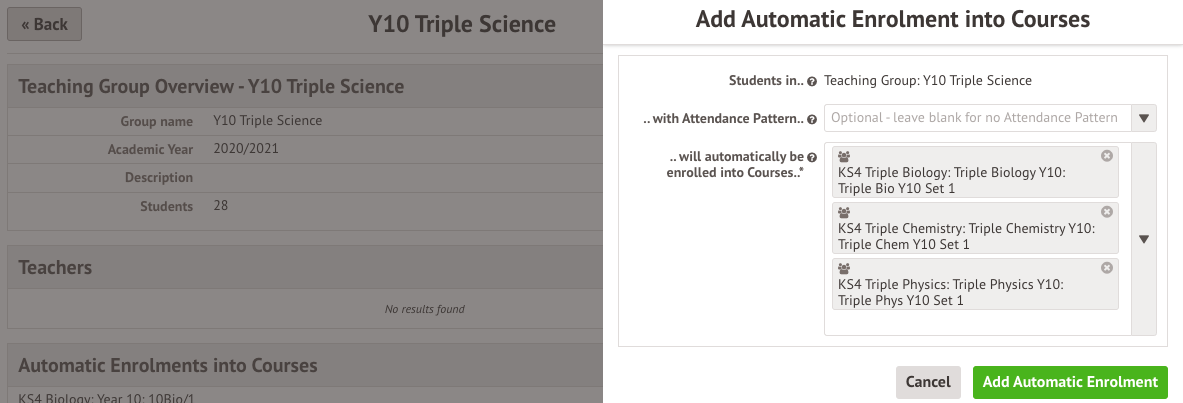Expand the Courses selection dropdown arrow

coord(1143,239)
